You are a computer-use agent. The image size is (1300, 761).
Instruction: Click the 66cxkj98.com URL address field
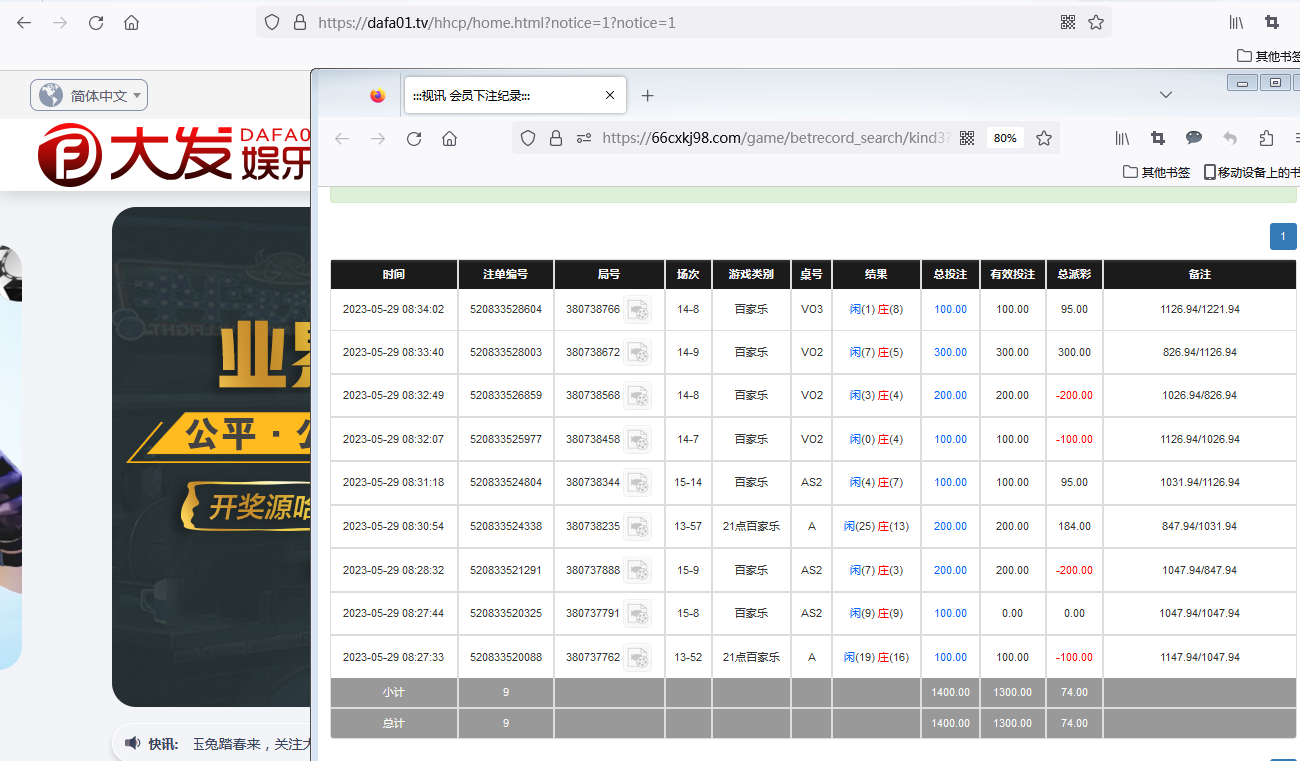coord(777,138)
